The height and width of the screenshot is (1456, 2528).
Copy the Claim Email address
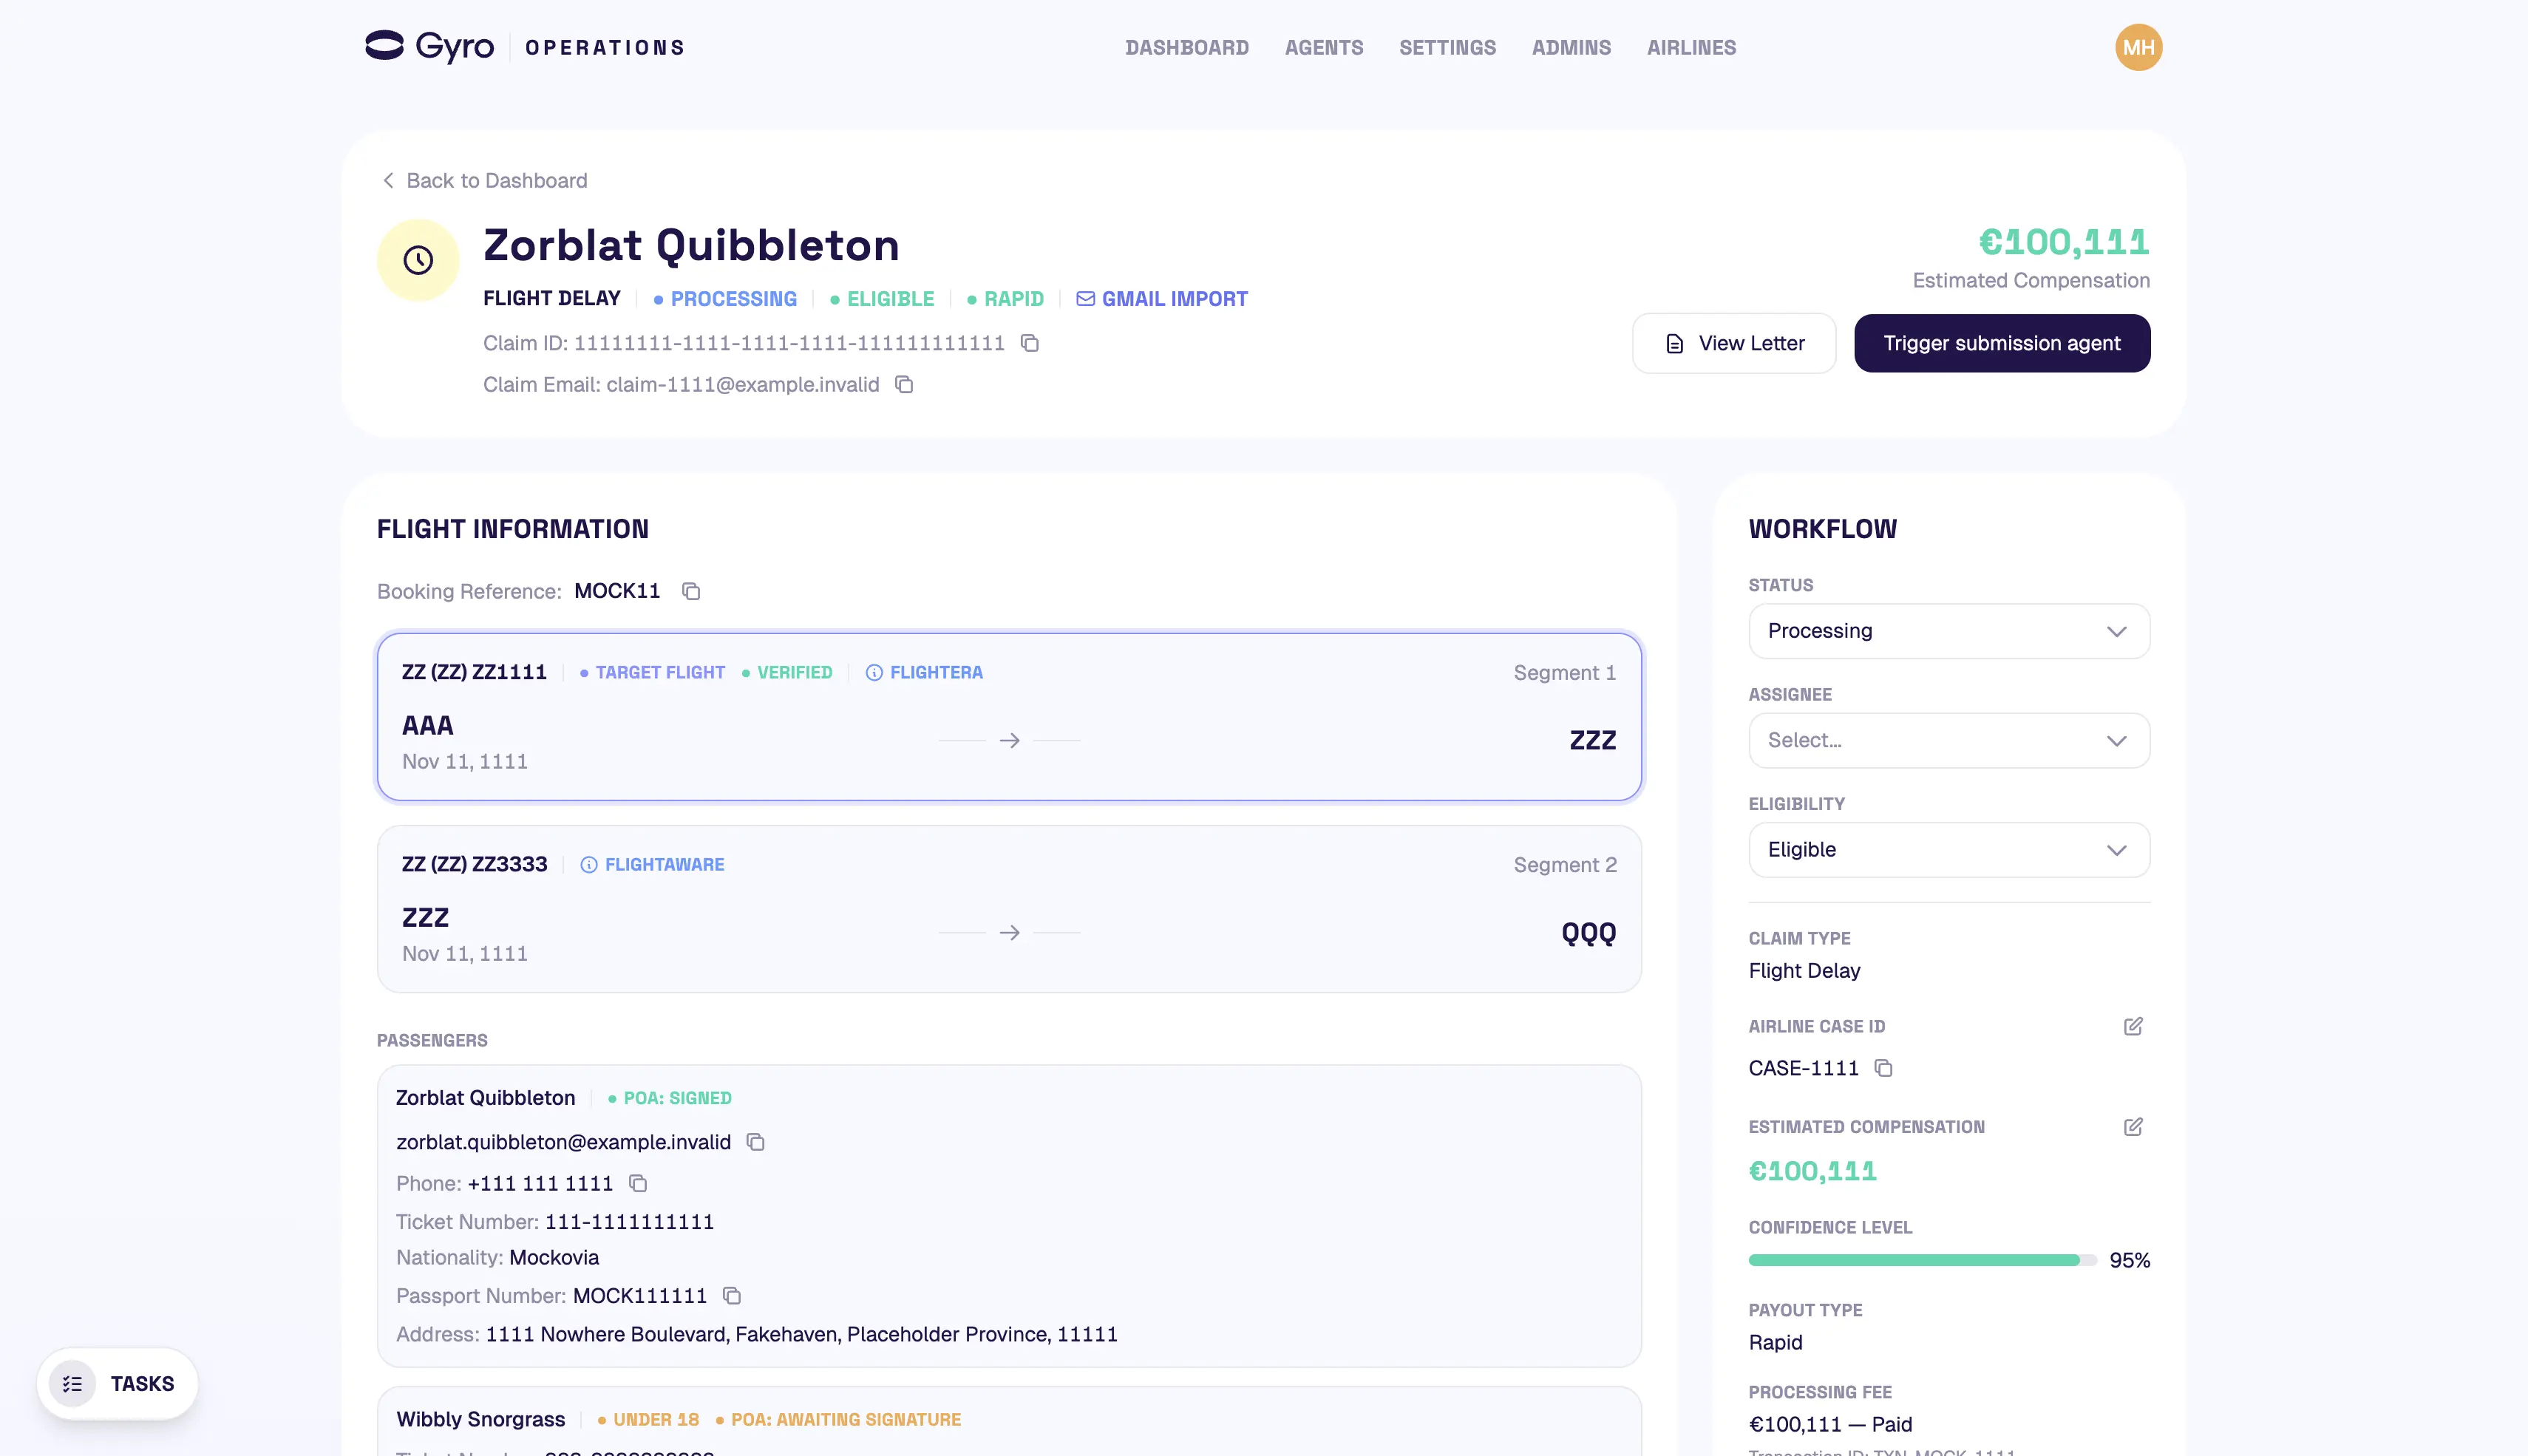pos(904,385)
